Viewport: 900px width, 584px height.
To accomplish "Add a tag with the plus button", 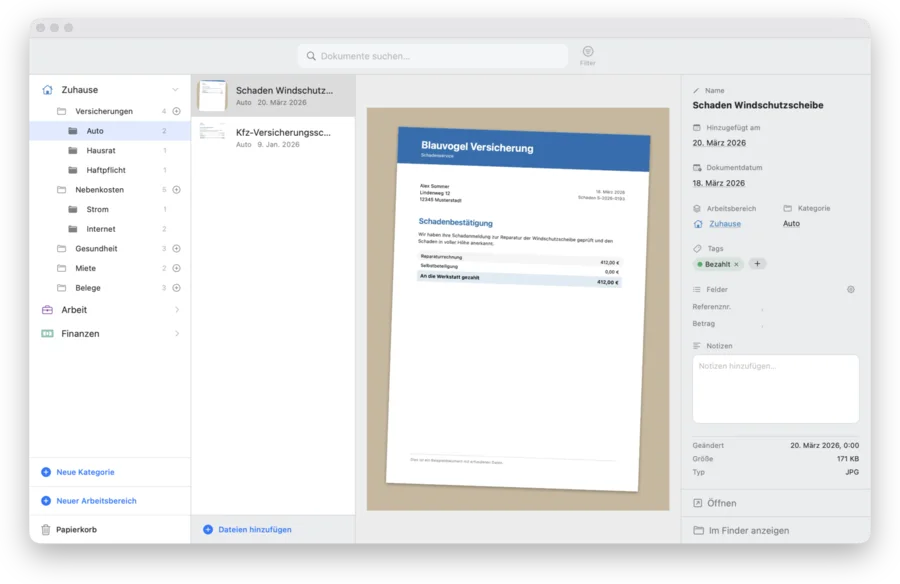I will point(757,264).
